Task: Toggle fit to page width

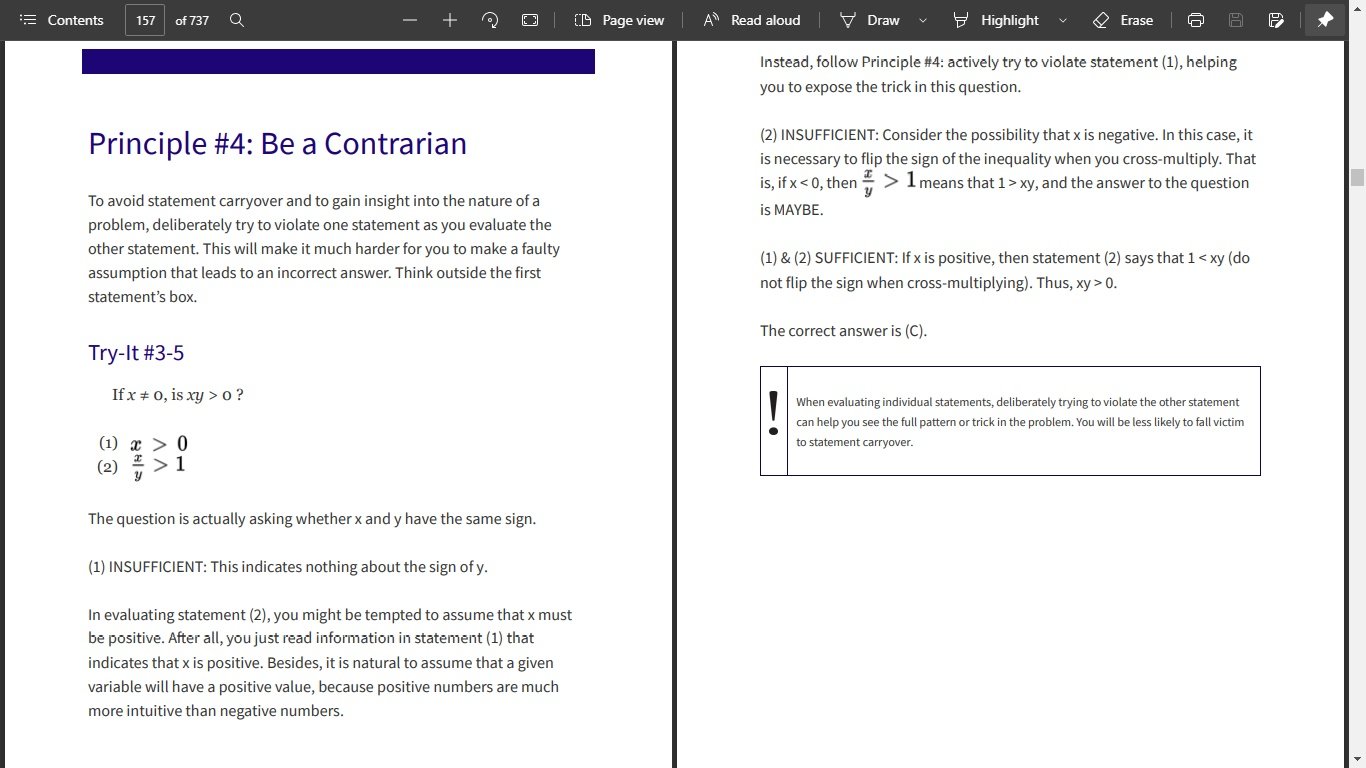Action: point(530,20)
